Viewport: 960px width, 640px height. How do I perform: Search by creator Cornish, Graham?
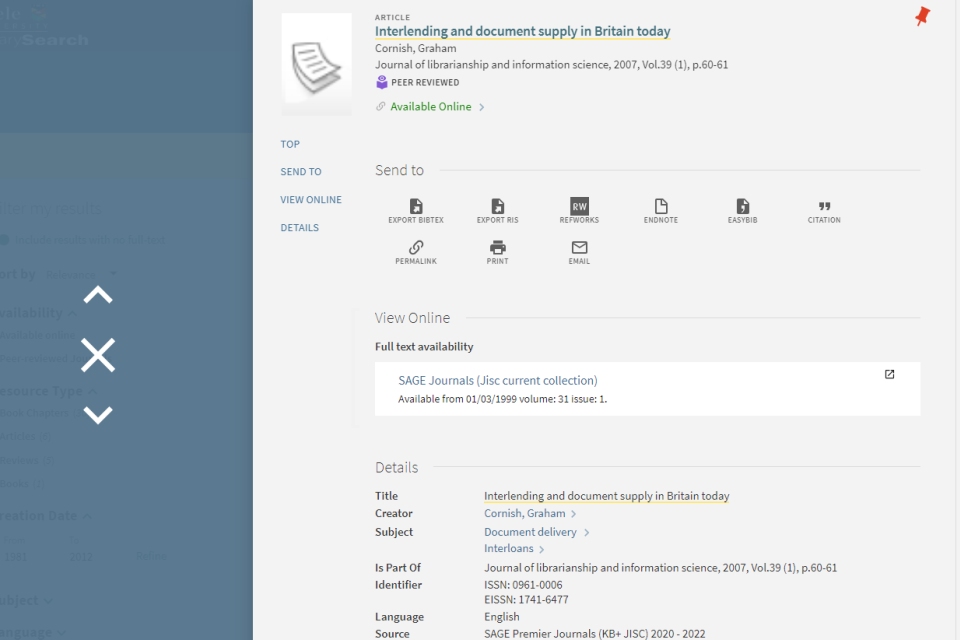(524, 513)
